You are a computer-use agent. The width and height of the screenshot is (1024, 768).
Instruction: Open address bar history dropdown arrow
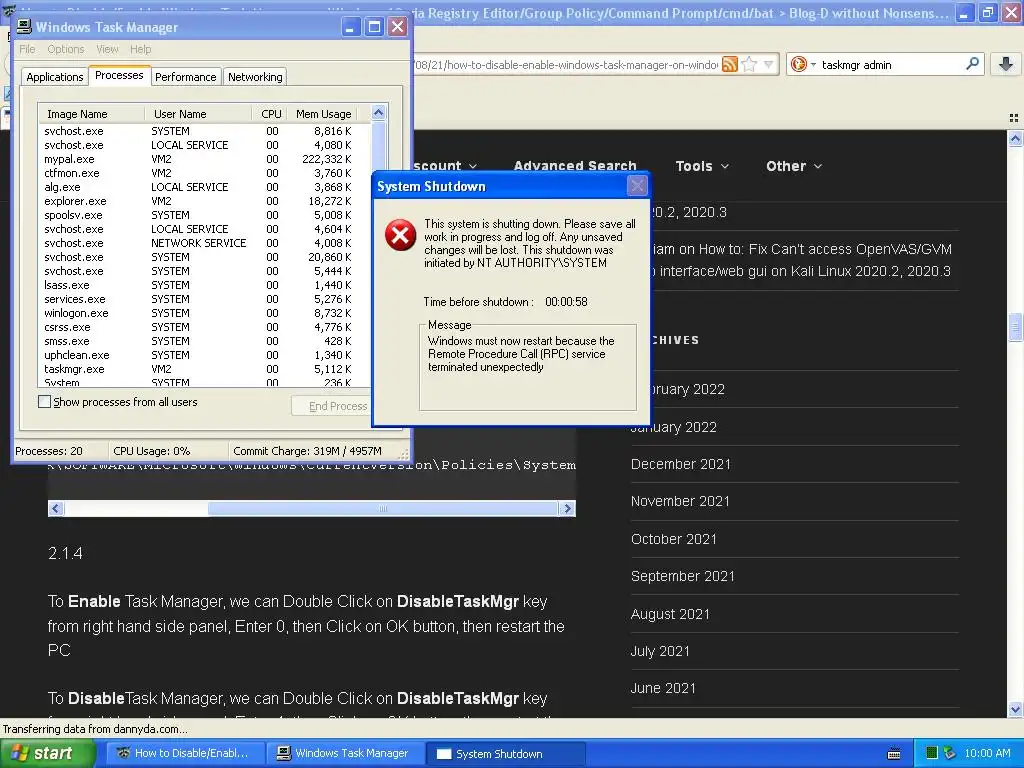[x=769, y=64]
